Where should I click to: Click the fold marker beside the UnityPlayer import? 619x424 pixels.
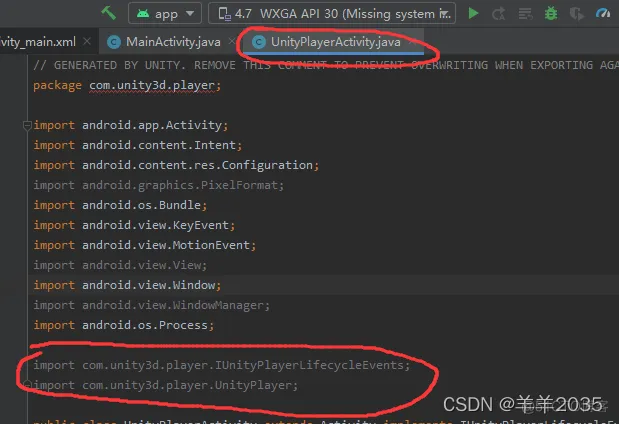27,384
